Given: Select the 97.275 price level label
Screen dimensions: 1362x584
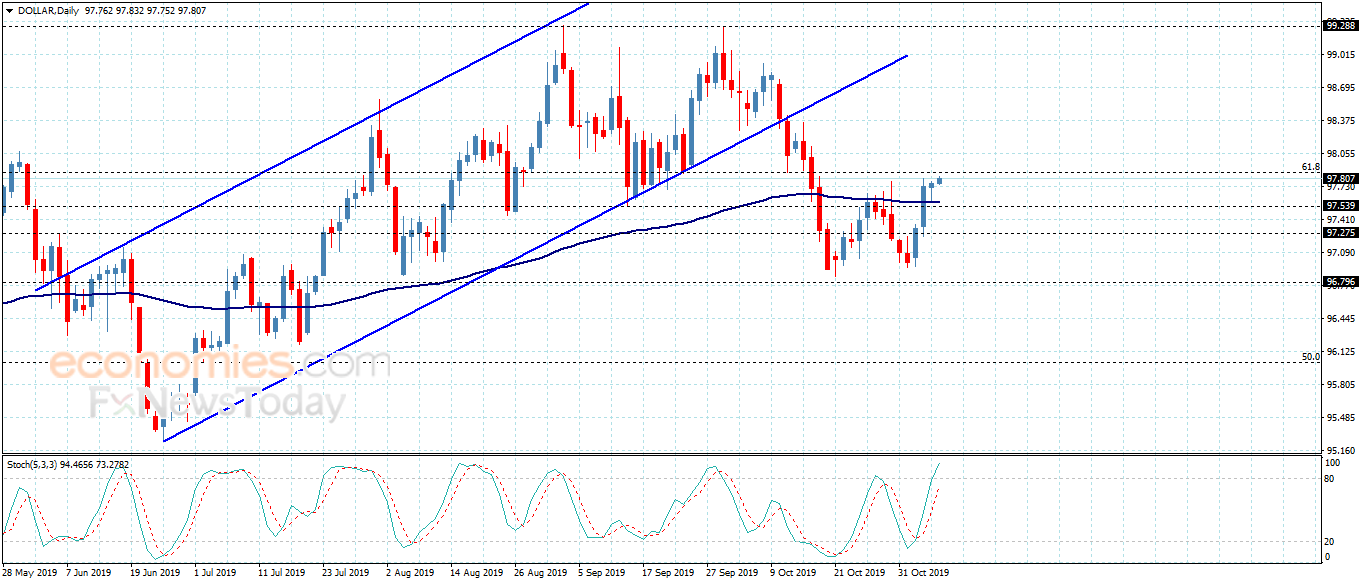Looking at the screenshot, I should click(1339, 233).
